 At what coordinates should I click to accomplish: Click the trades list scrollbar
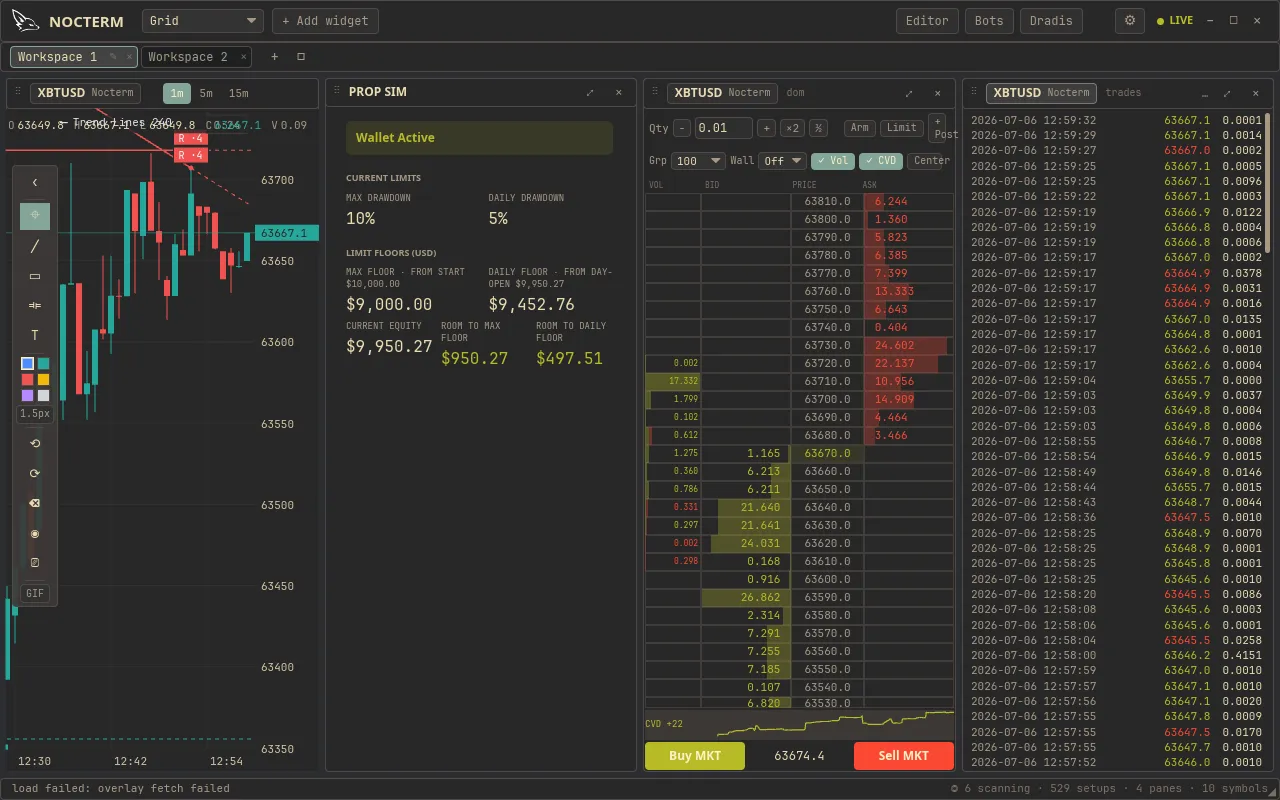1268,183
